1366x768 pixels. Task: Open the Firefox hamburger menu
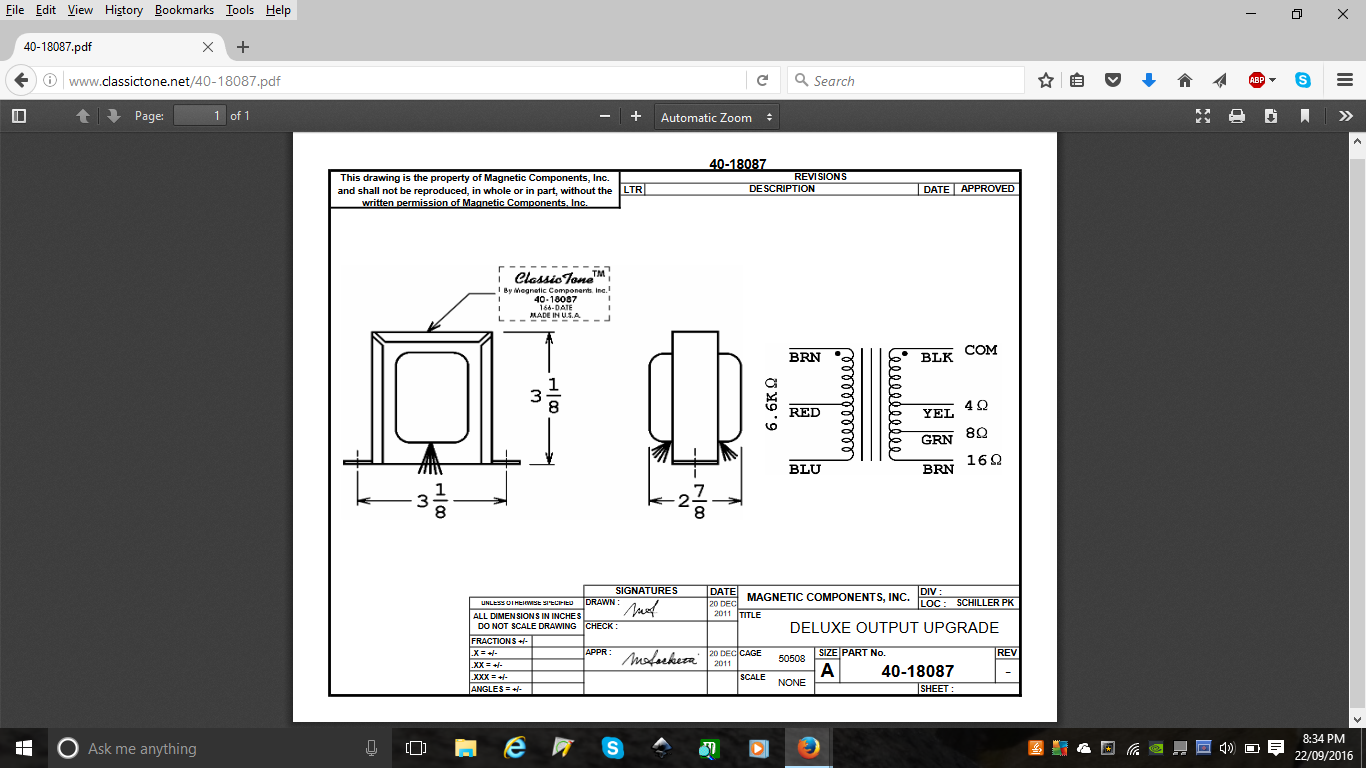coord(1345,80)
